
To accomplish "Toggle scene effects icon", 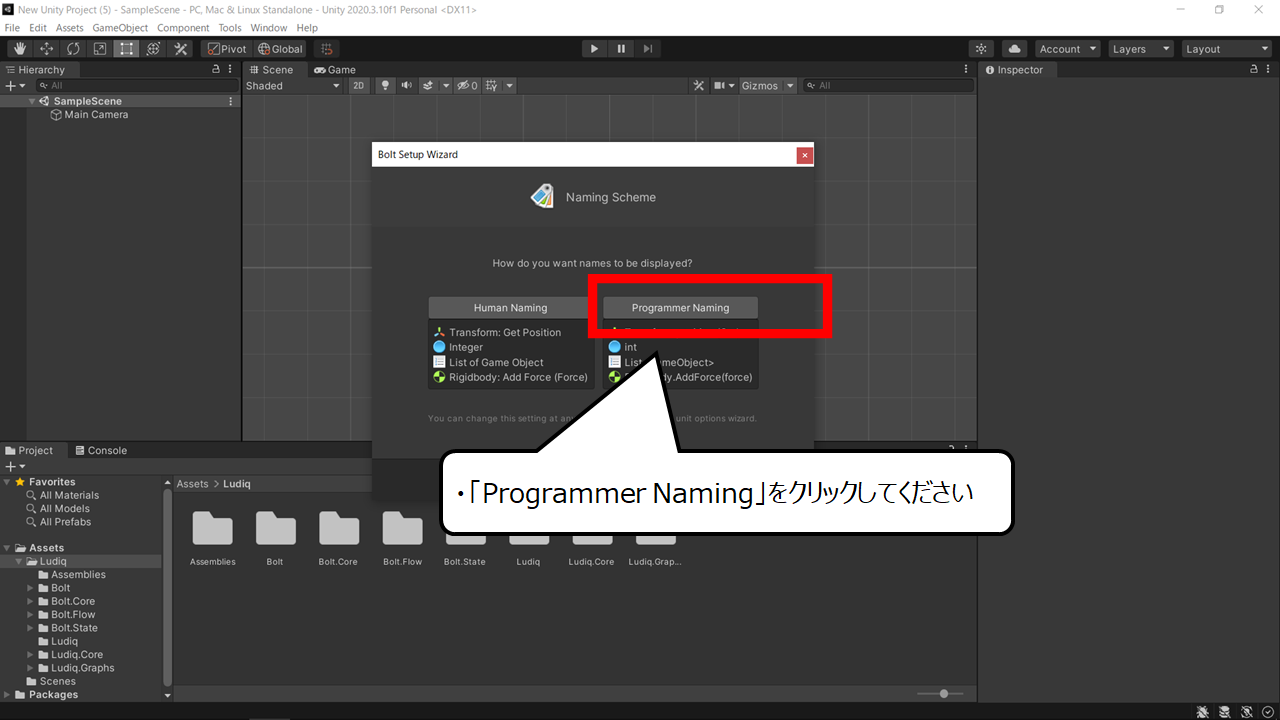I will tap(428, 86).
